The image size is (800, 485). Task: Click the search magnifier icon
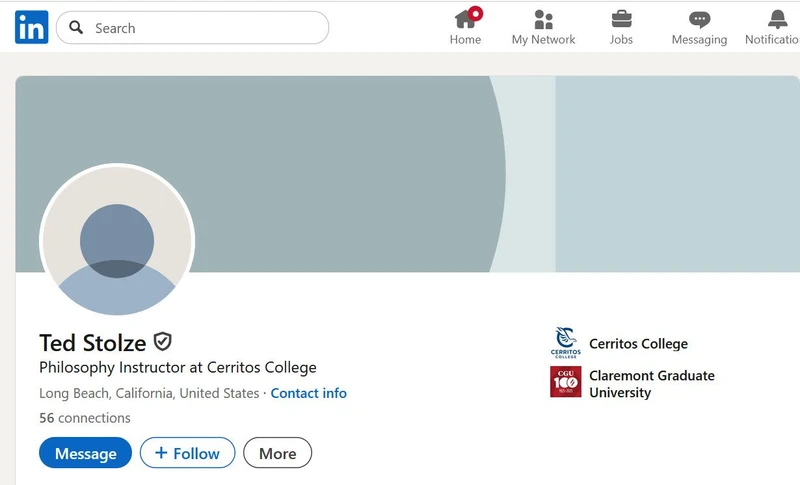coord(76,27)
